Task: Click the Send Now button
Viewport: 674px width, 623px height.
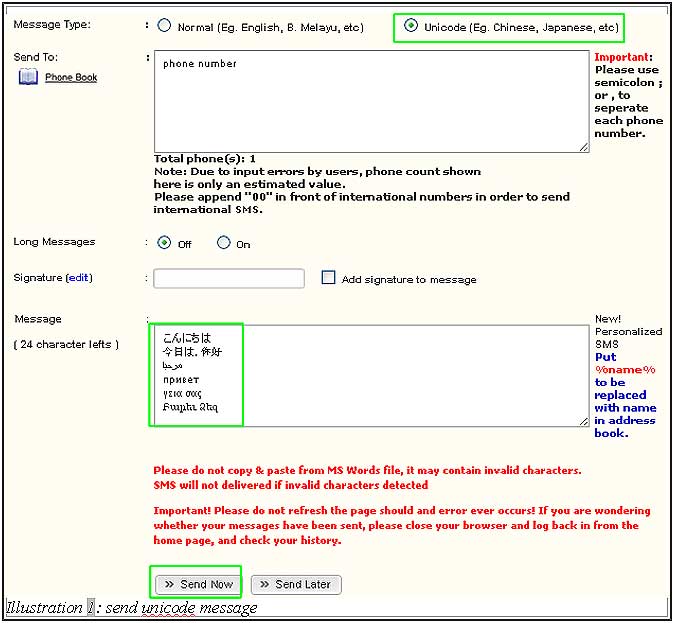Action: 199,585
